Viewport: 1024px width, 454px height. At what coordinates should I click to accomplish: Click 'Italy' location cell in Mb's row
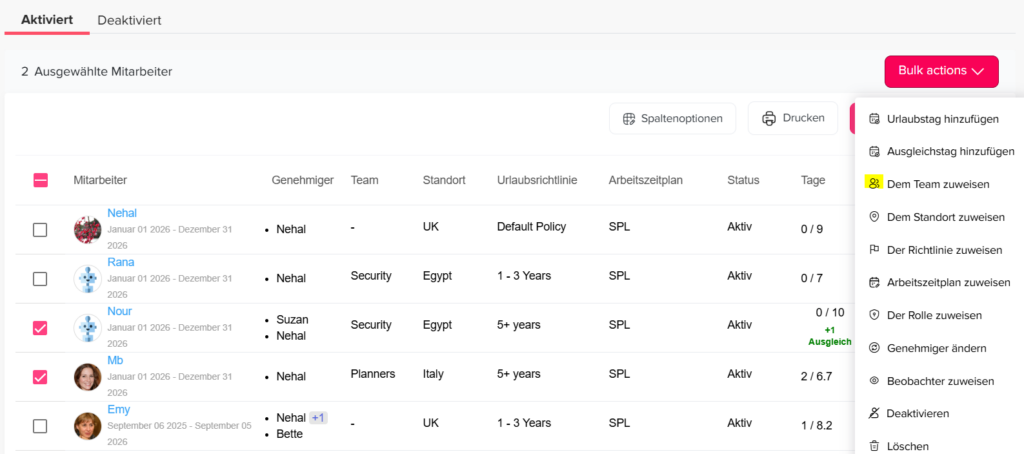(x=433, y=374)
